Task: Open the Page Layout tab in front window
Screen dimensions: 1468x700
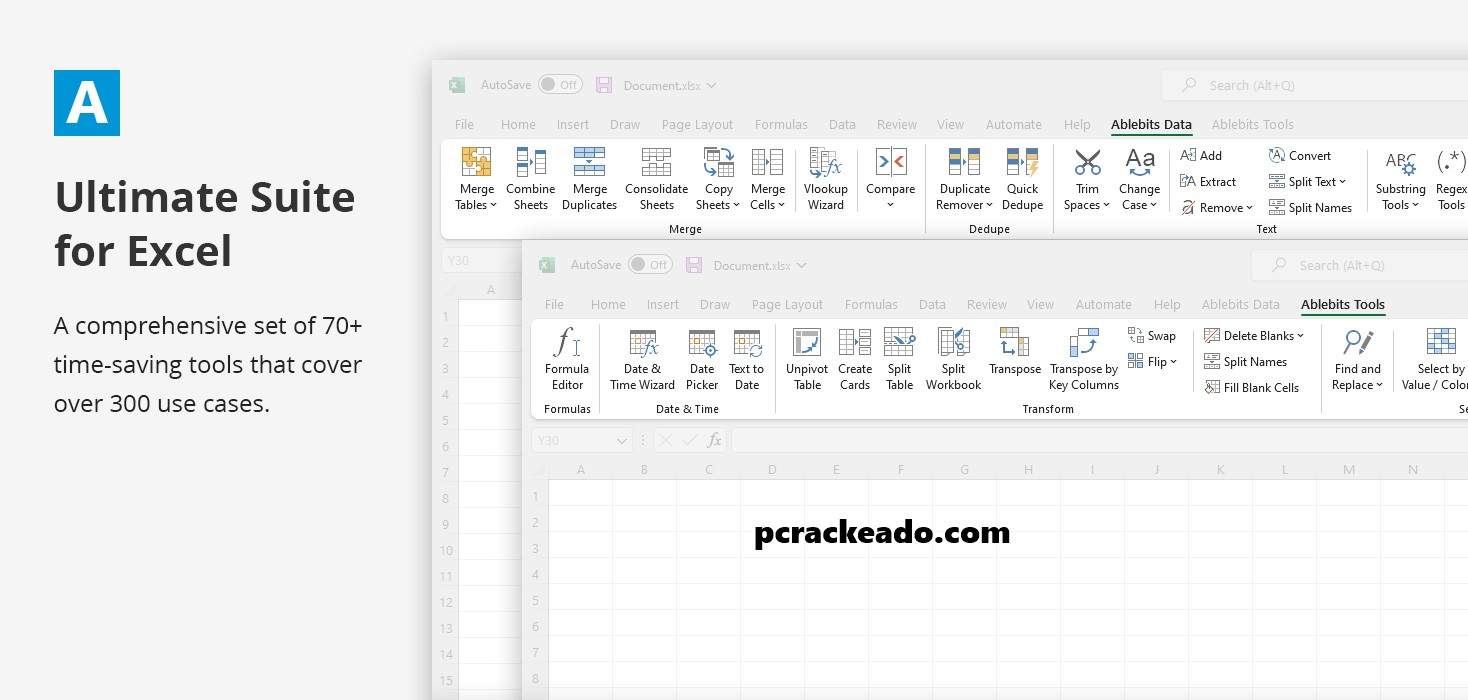Action: click(787, 305)
